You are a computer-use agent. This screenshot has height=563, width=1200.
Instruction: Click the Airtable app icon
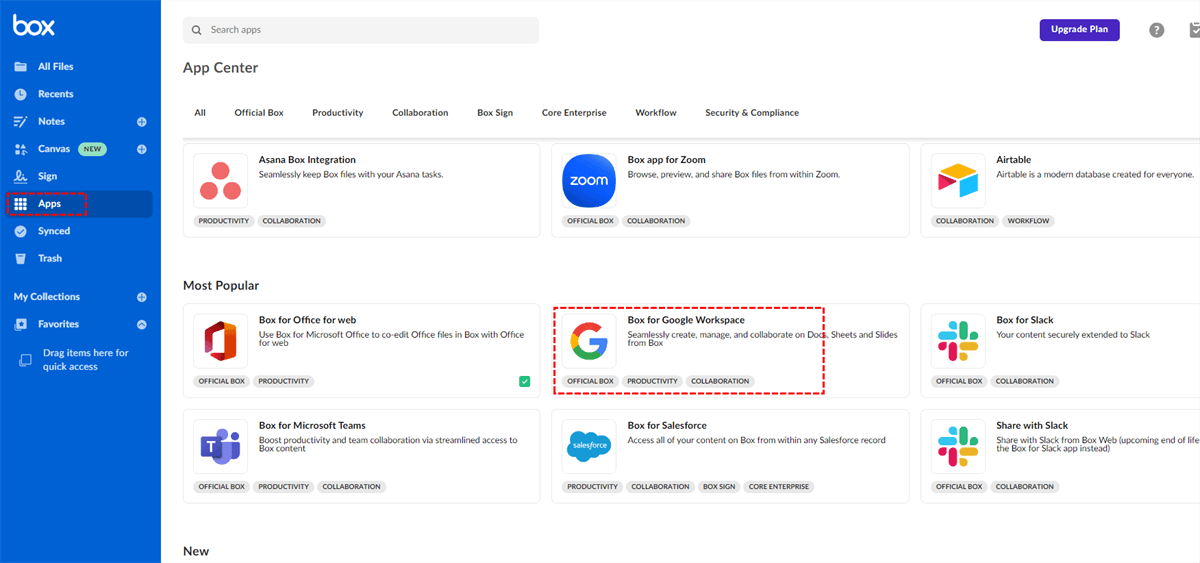click(x=958, y=181)
